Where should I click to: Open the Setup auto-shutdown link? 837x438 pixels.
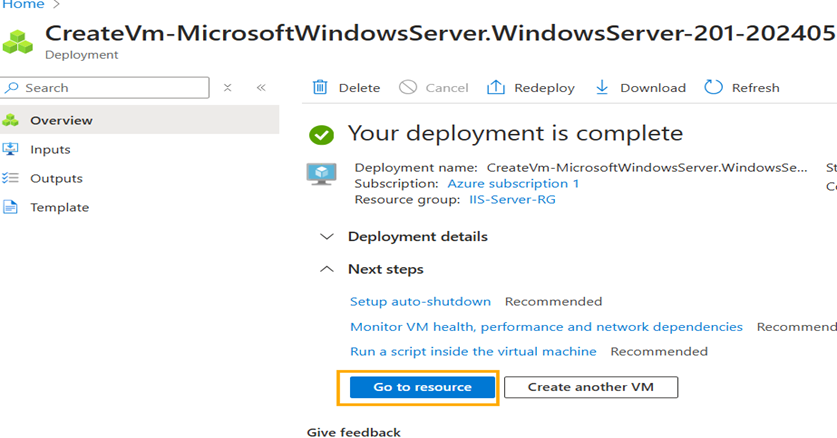[420, 301]
